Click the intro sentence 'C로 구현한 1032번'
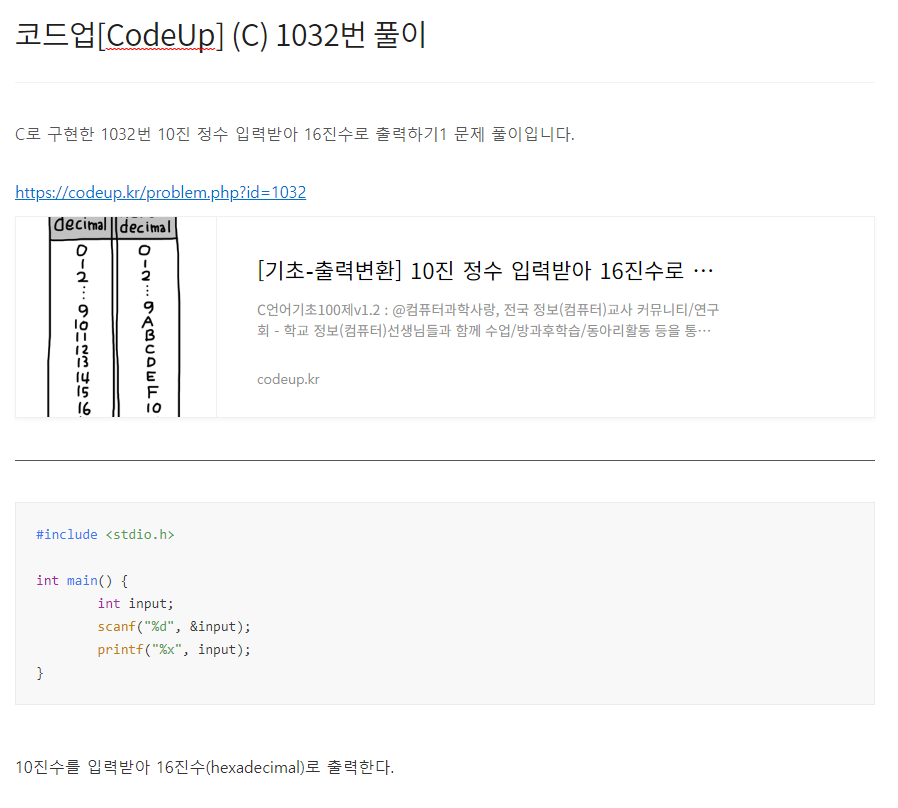 [294, 134]
